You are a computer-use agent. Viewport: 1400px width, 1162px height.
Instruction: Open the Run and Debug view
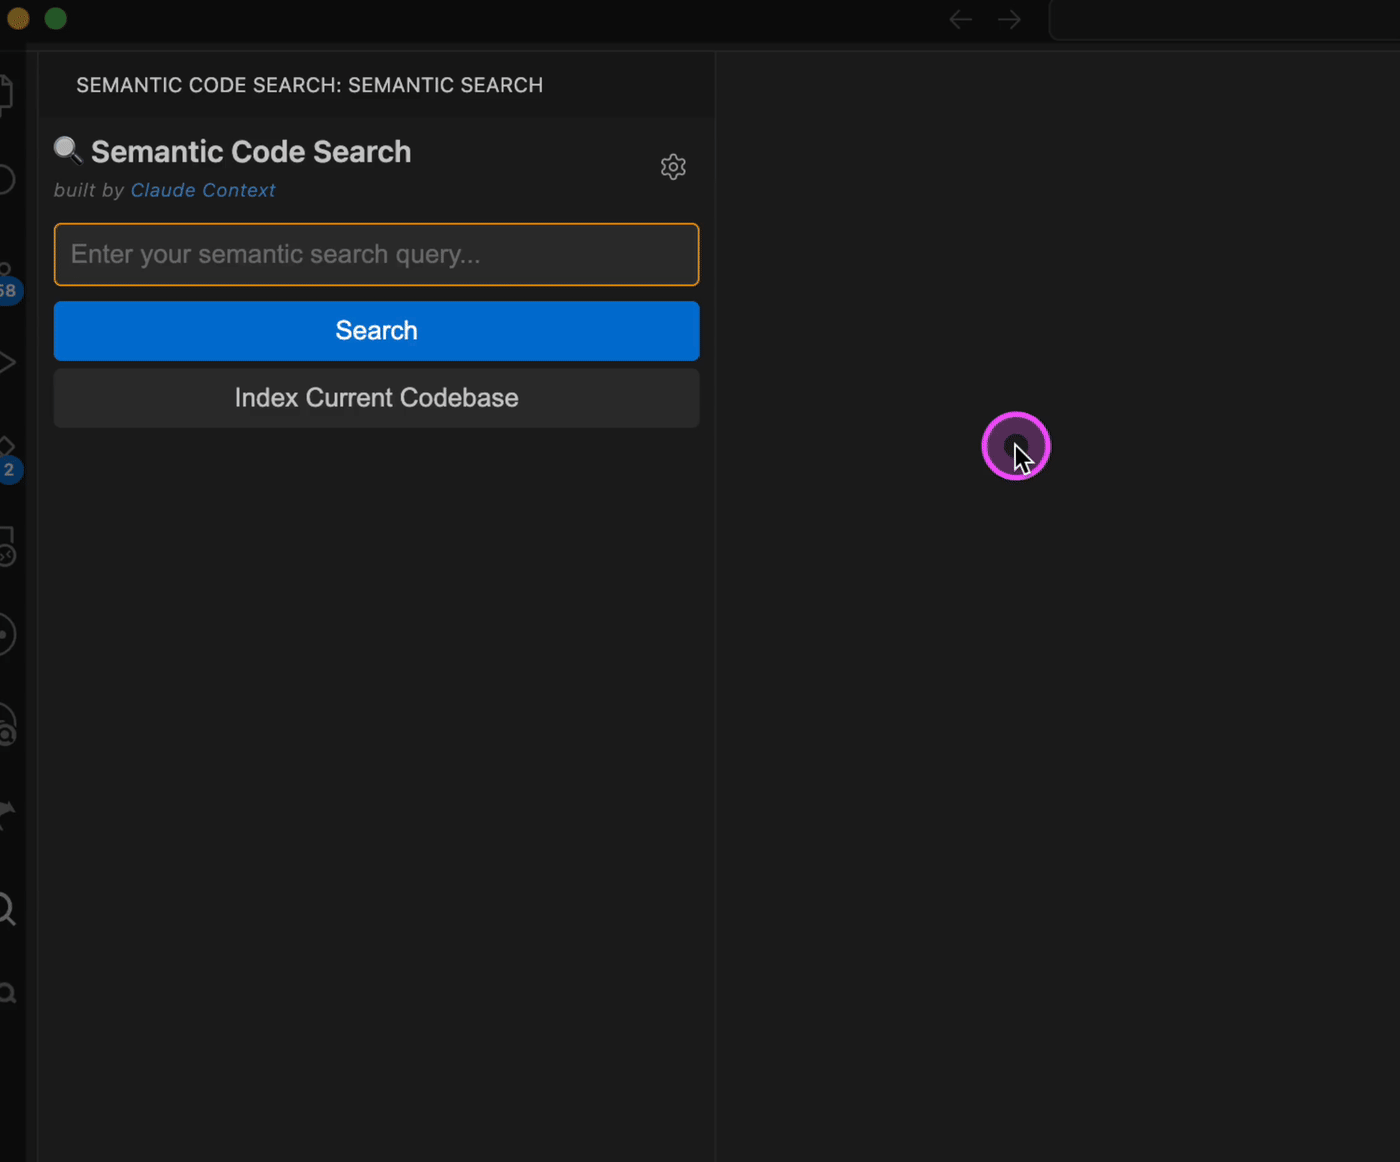click(5, 362)
